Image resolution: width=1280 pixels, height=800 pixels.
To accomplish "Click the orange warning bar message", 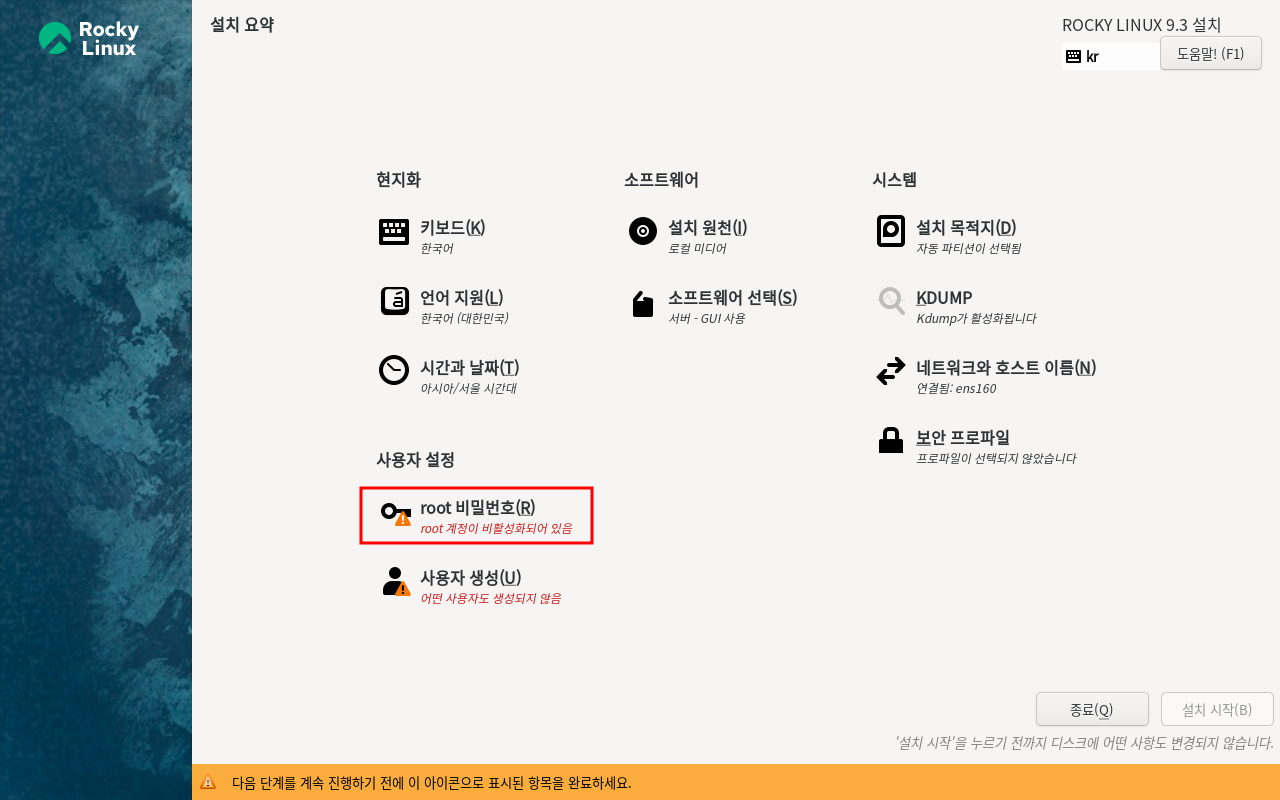I will 431,782.
